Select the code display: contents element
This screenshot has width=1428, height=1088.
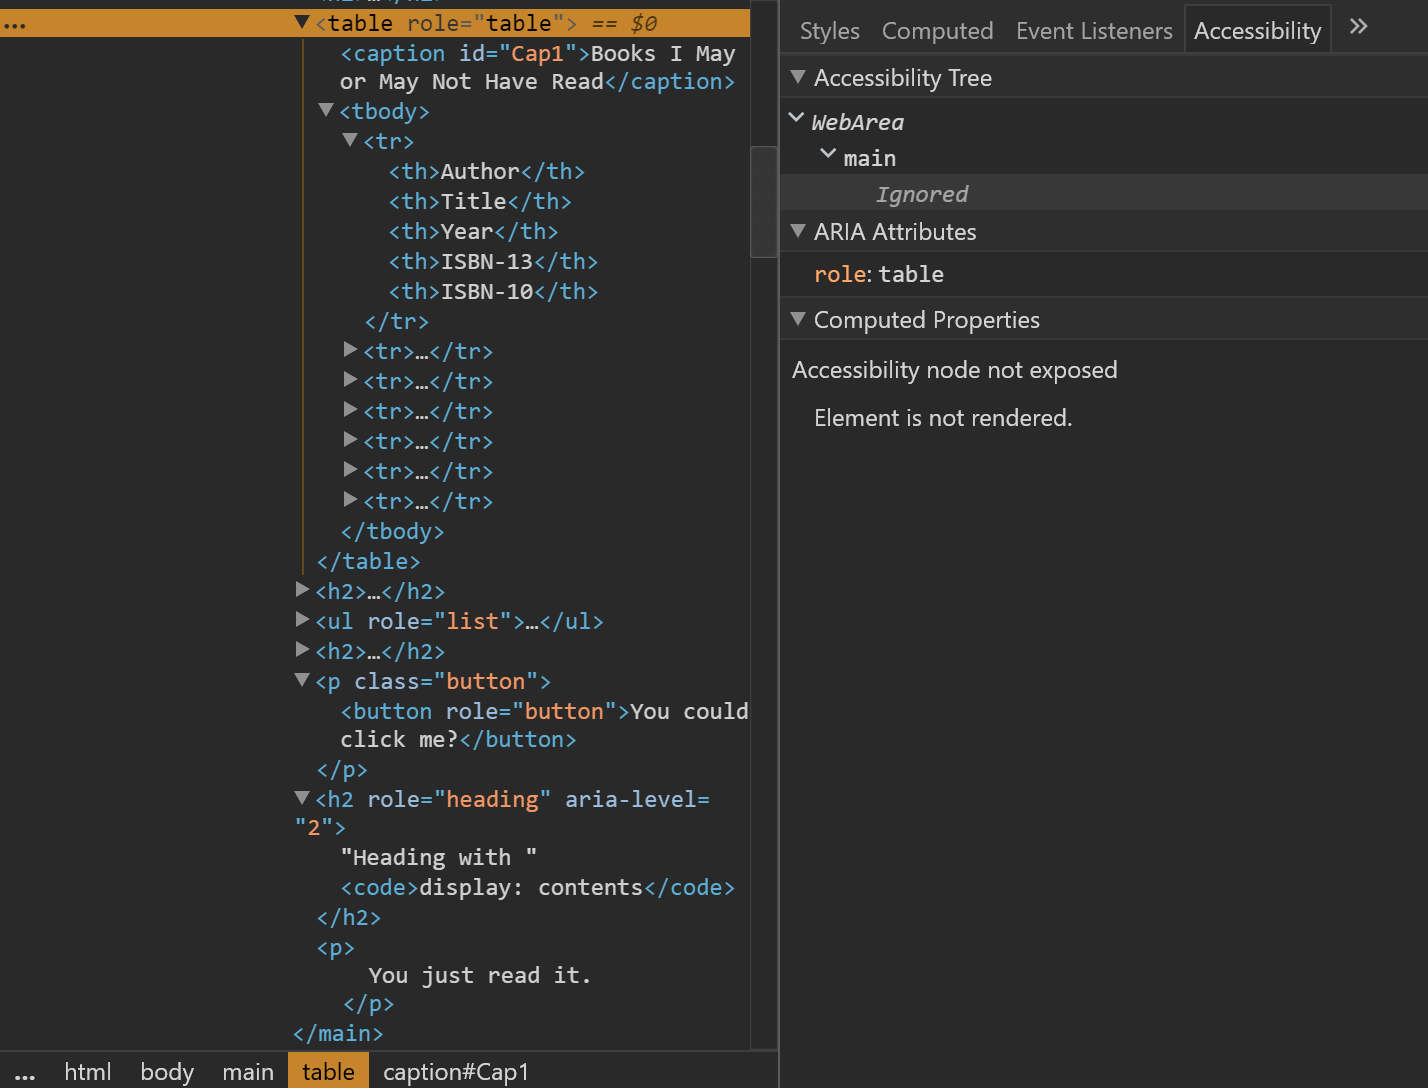tap(538, 888)
